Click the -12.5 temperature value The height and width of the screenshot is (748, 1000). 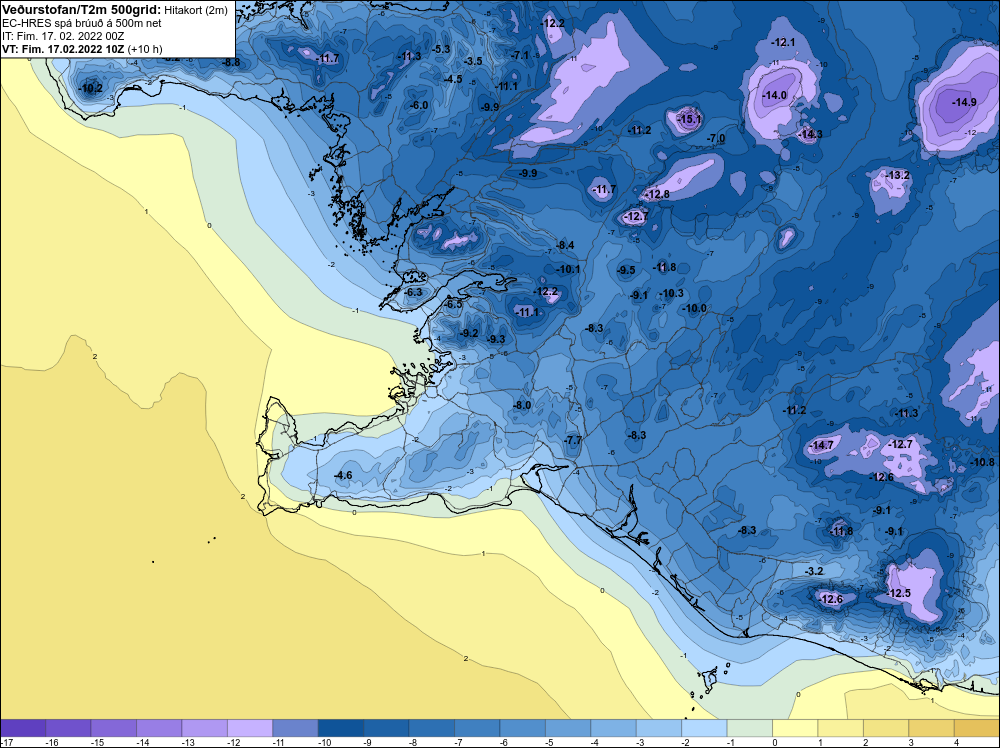(899, 593)
